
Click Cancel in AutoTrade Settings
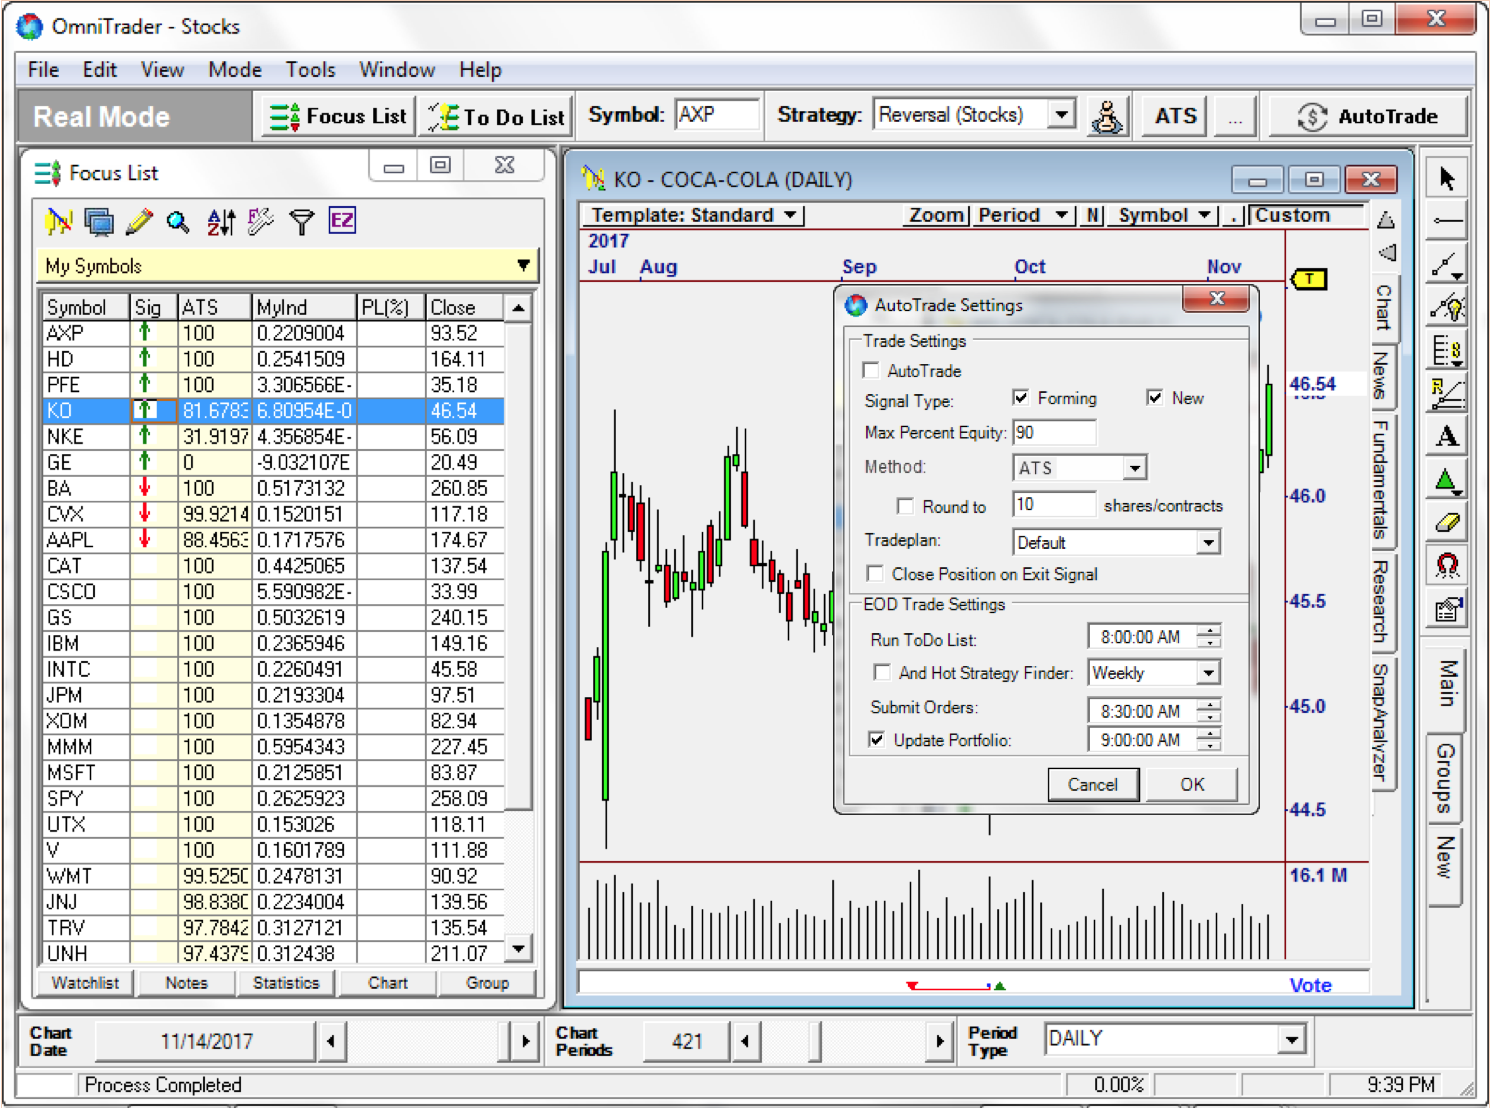(1092, 784)
